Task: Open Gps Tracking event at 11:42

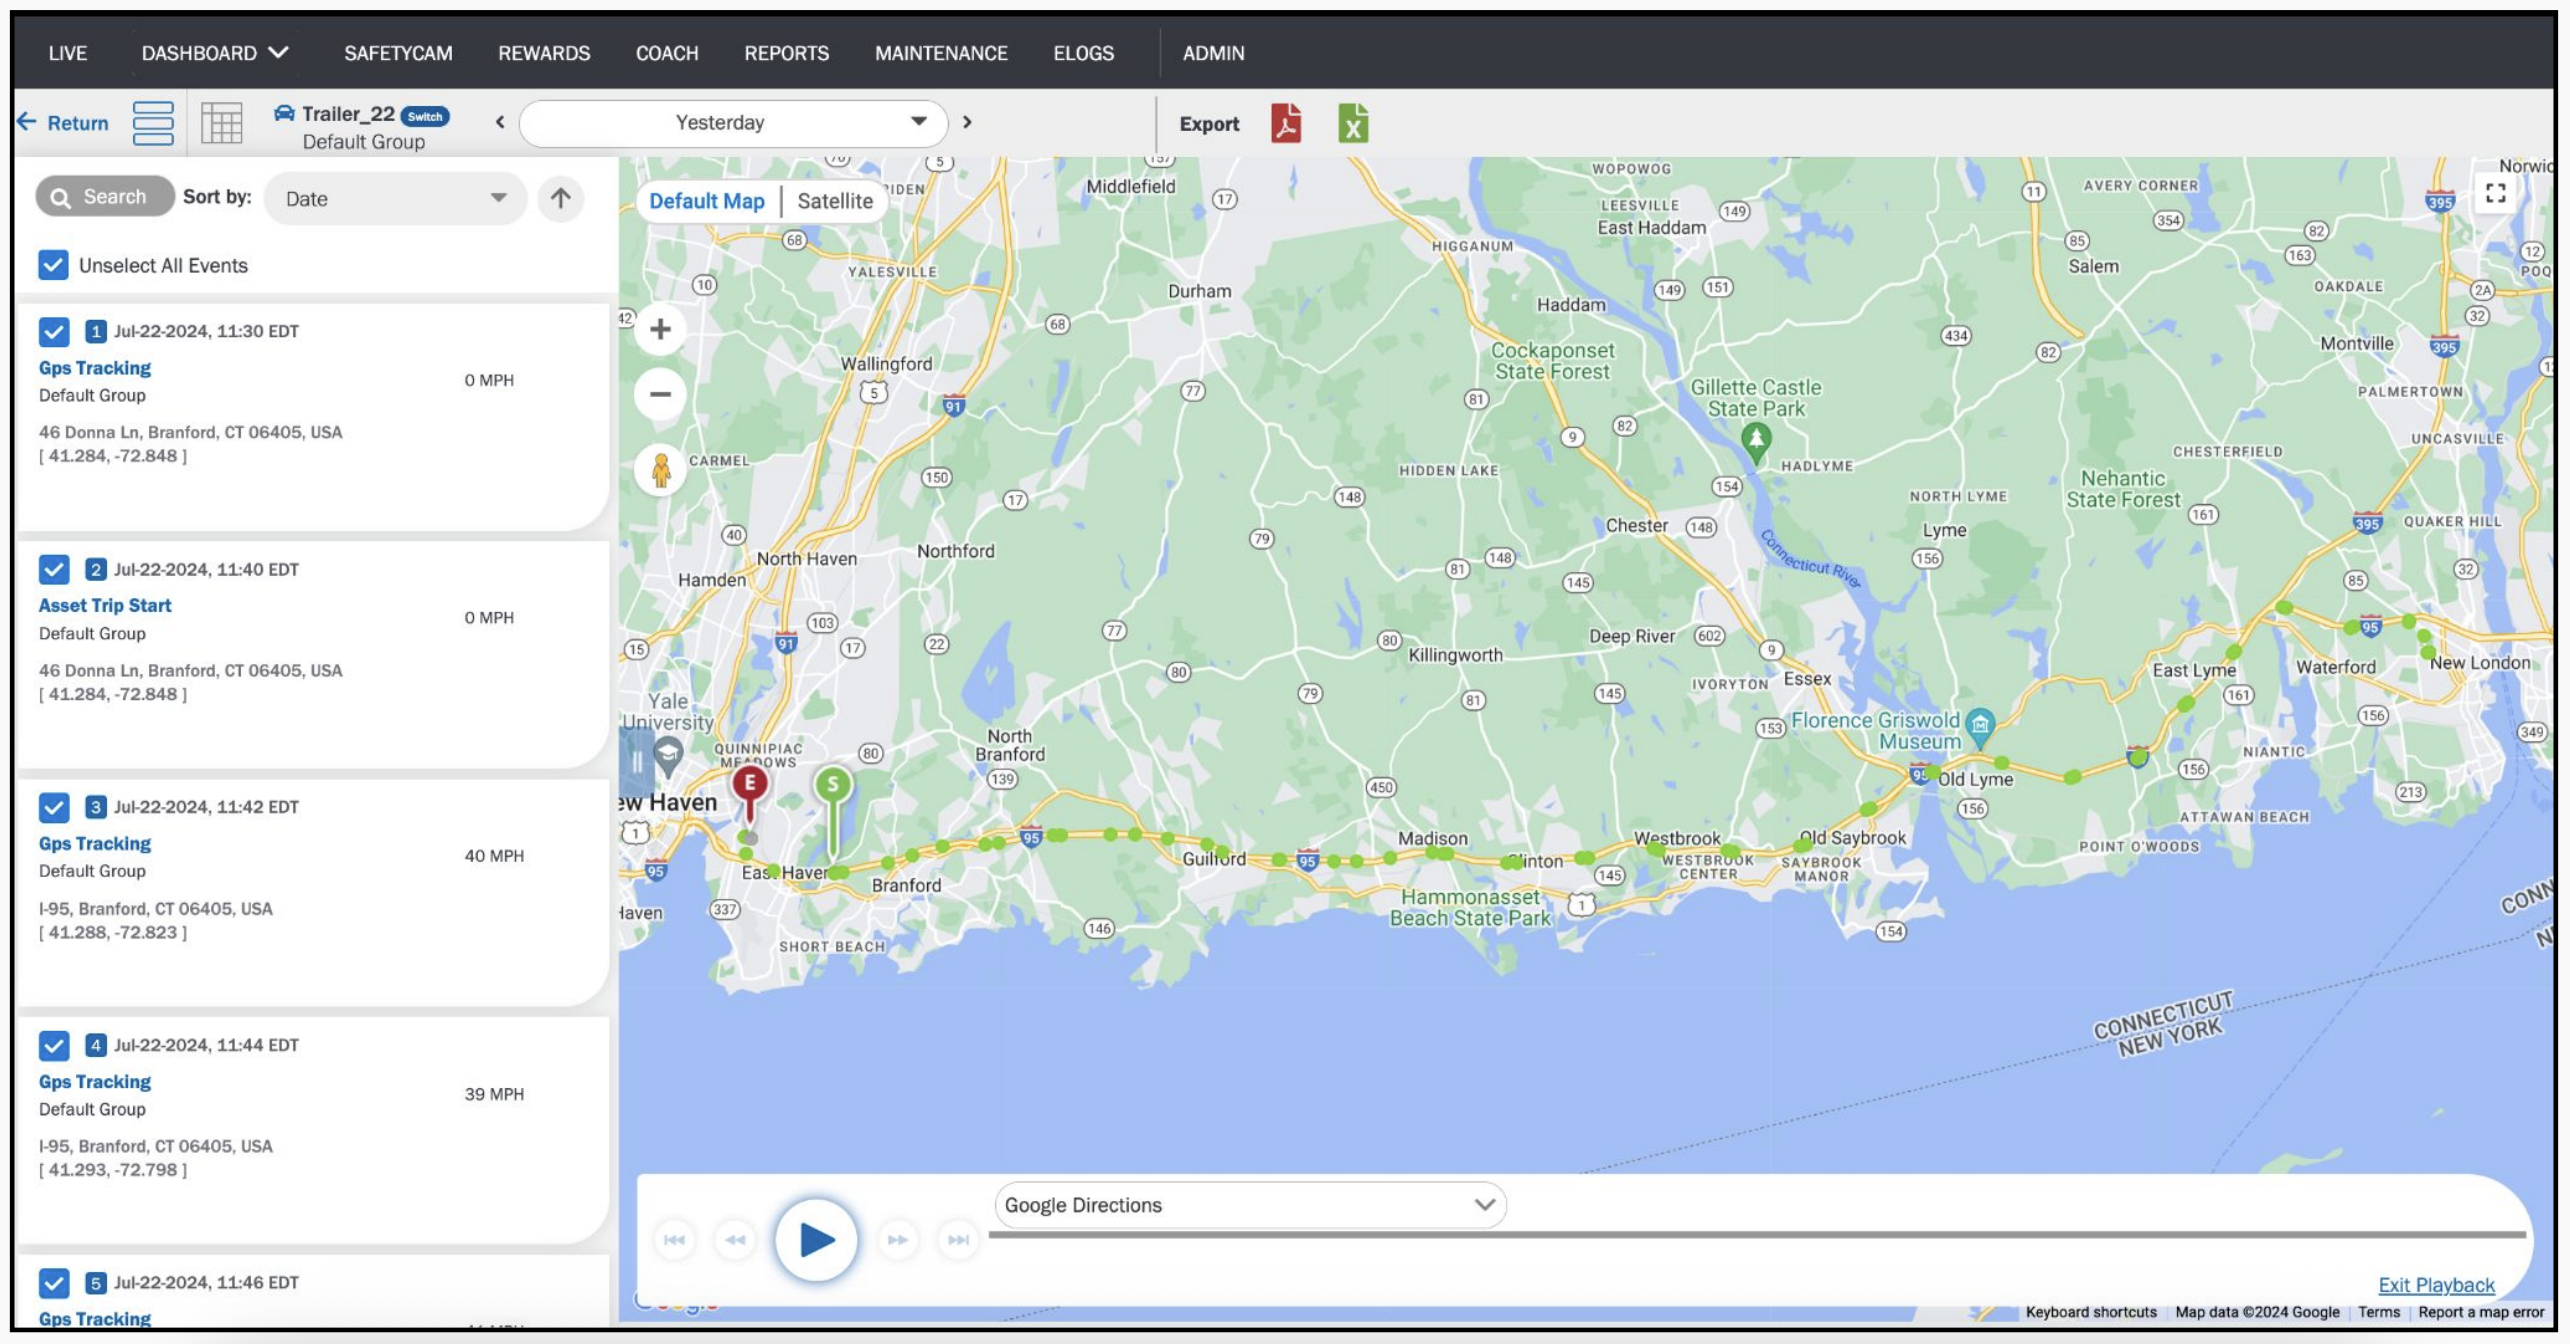Action: pyautogui.click(x=95, y=844)
